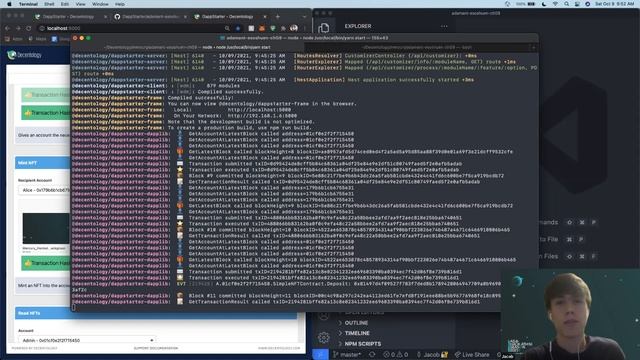Click the master branch status item
Screen dimensions: 640x360
(347, 355)
